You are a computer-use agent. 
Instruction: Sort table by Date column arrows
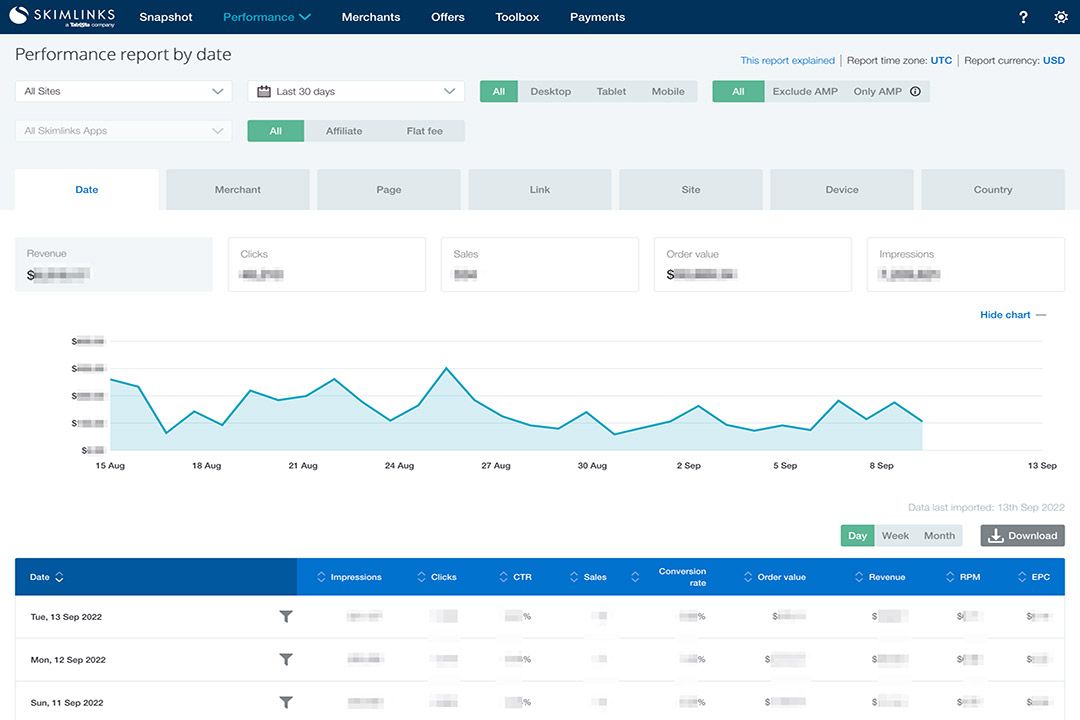(59, 577)
